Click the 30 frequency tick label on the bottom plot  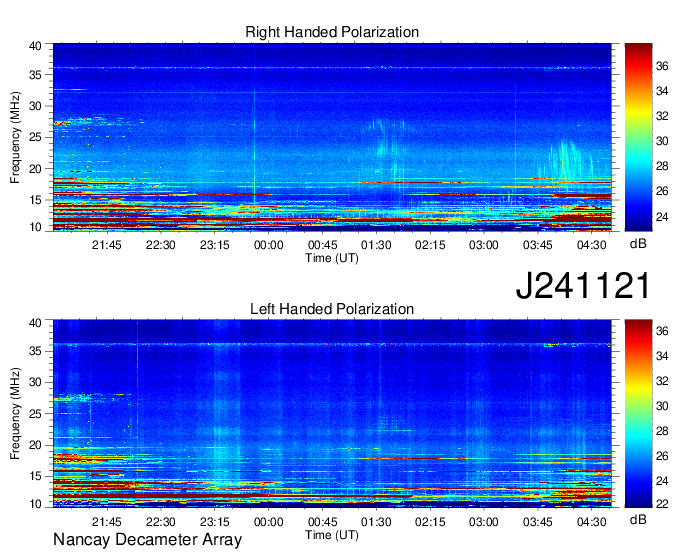pos(35,382)
